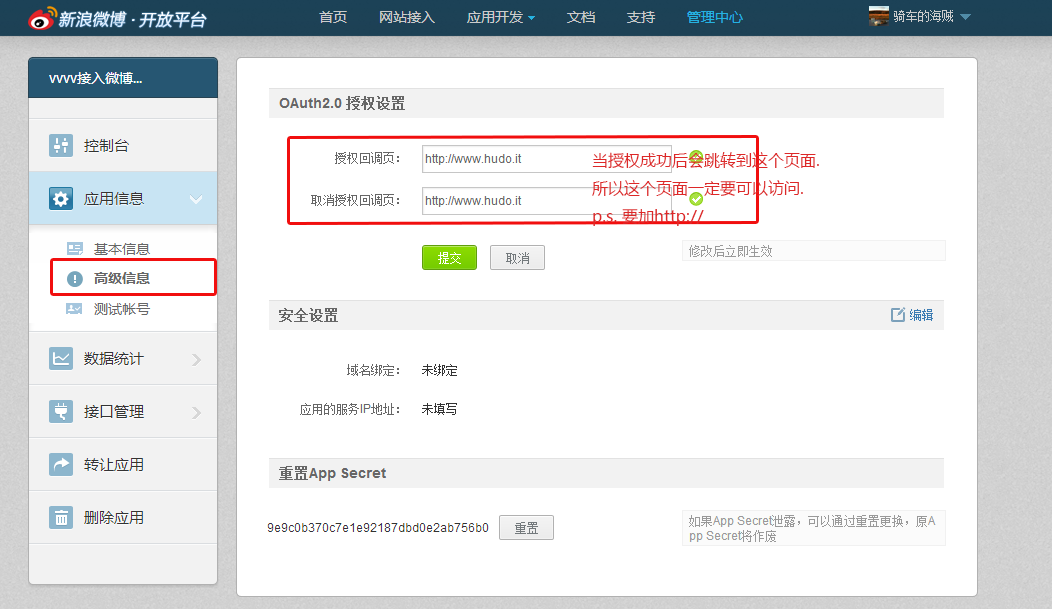The width and height of the screenshot is (1052, 609).
Task: Click the username 骑车的海贼
Action: point(923,16)
